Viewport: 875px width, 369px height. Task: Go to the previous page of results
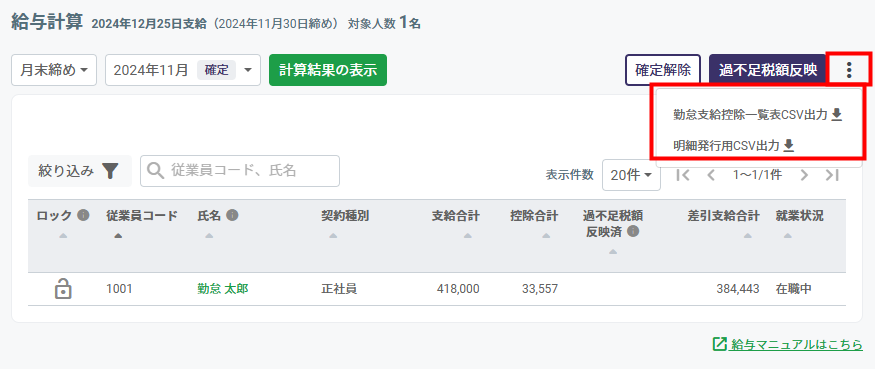[x=710, y=175]
